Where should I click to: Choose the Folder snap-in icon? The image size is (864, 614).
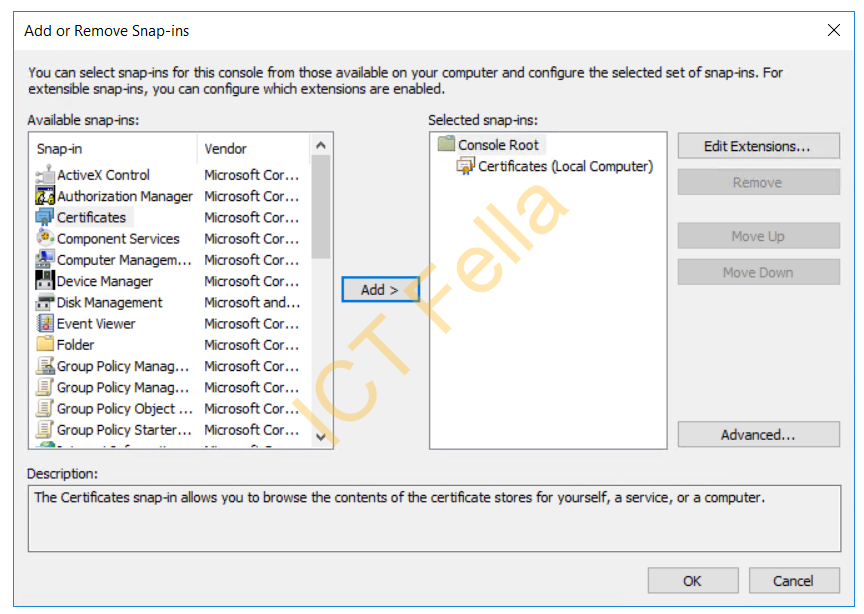(x=45, y=344)
